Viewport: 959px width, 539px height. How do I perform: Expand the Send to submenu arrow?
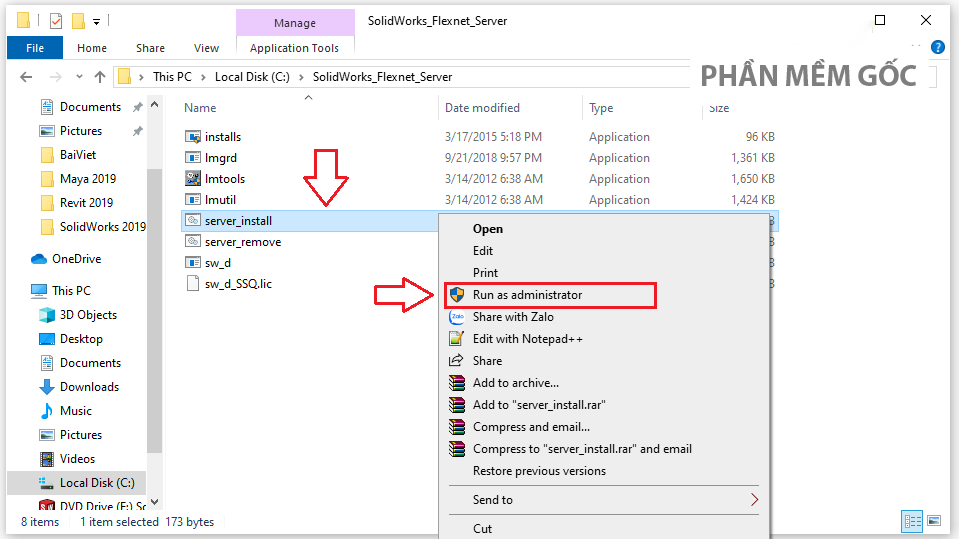[754, 500]
